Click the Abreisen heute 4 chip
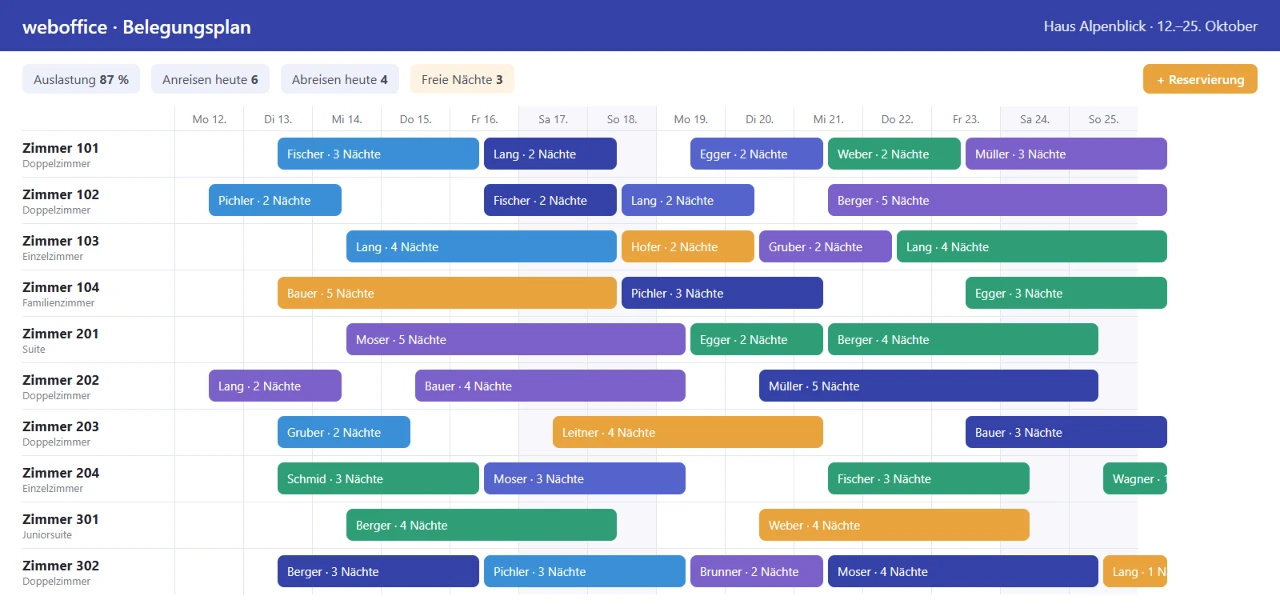Image resolution: width=1280 pixels, height=608 pixels. [340, 79]
